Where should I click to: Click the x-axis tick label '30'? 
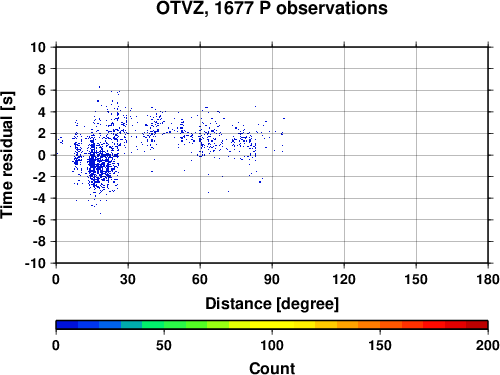click(128, 279)
